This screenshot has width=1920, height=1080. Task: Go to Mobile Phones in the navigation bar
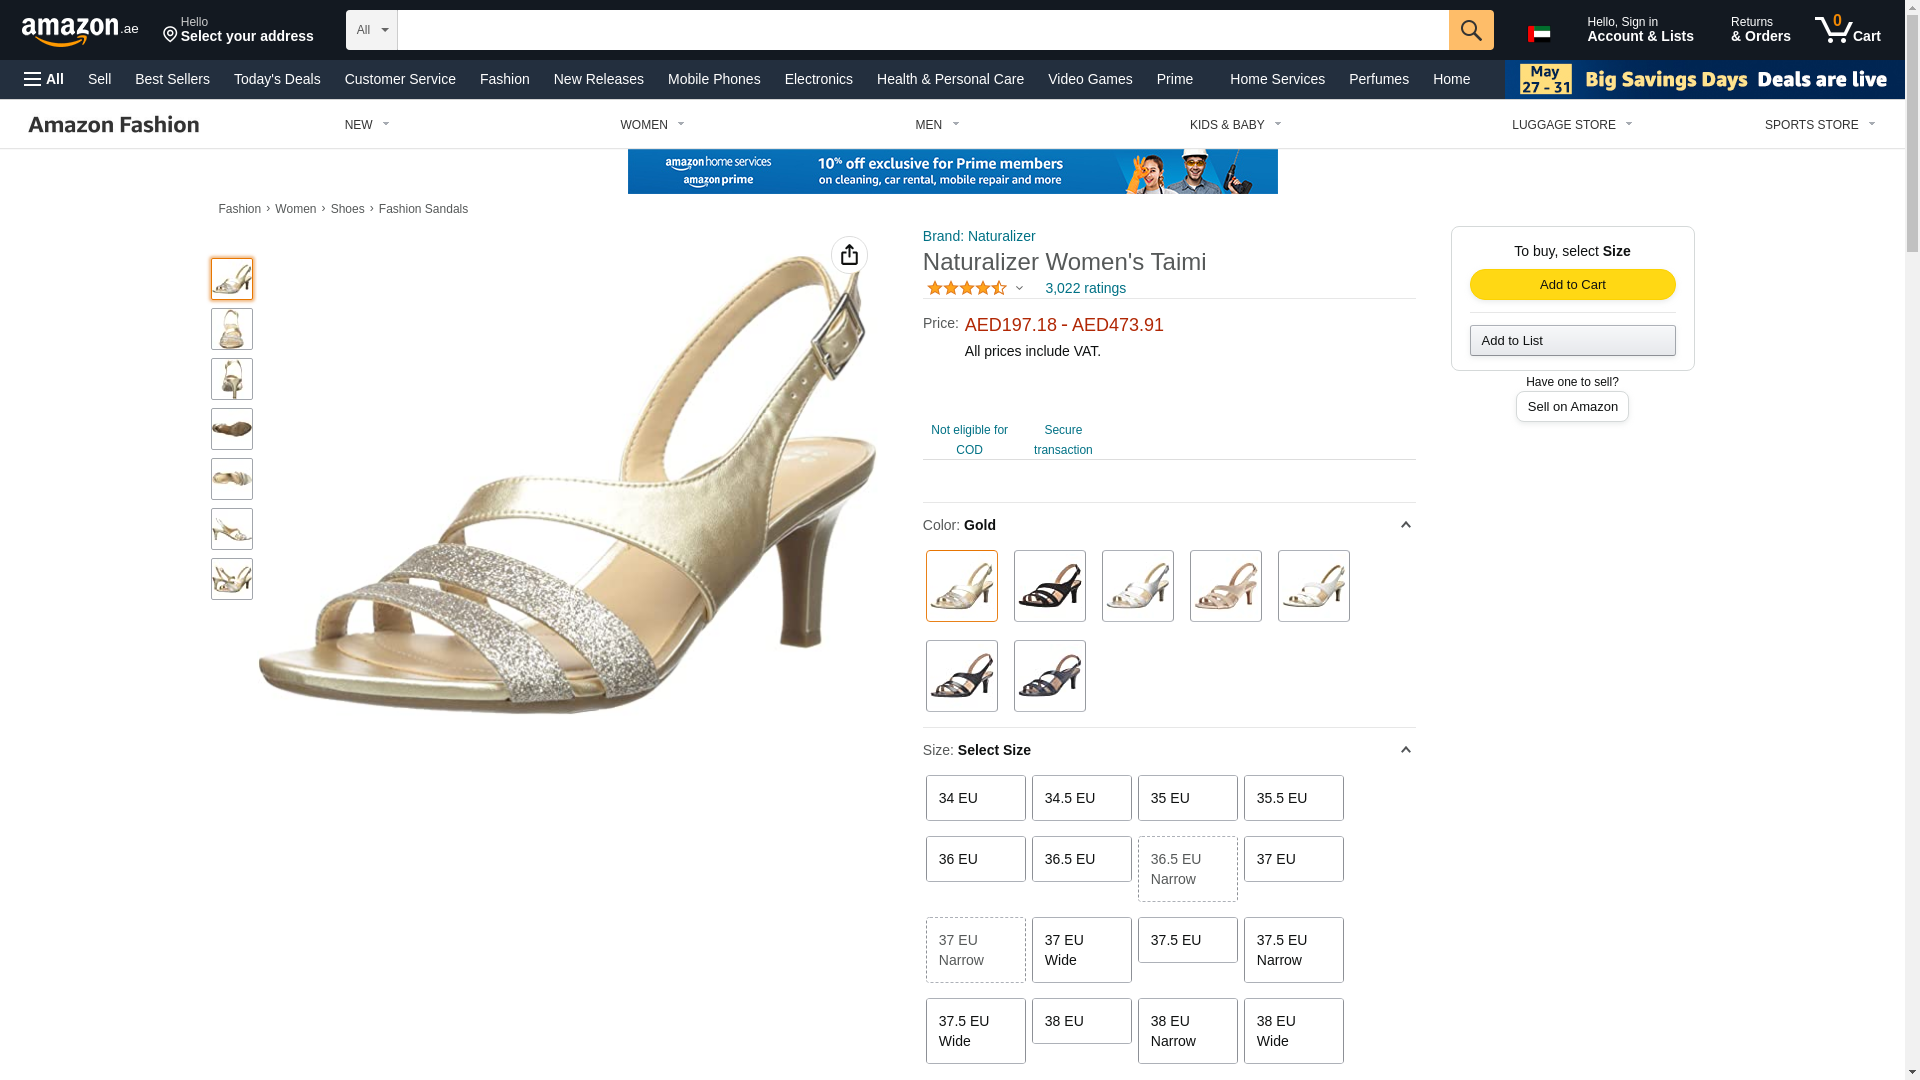[x=713, y=79]
